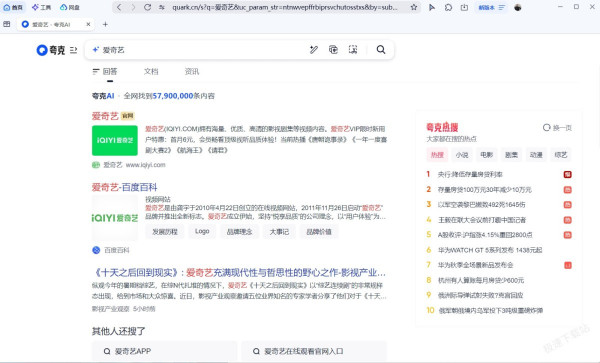The height and width of the screenshot is (363, 600).
Task: Click the green iQIYI logo thumbnail
Action: (115, 140)
